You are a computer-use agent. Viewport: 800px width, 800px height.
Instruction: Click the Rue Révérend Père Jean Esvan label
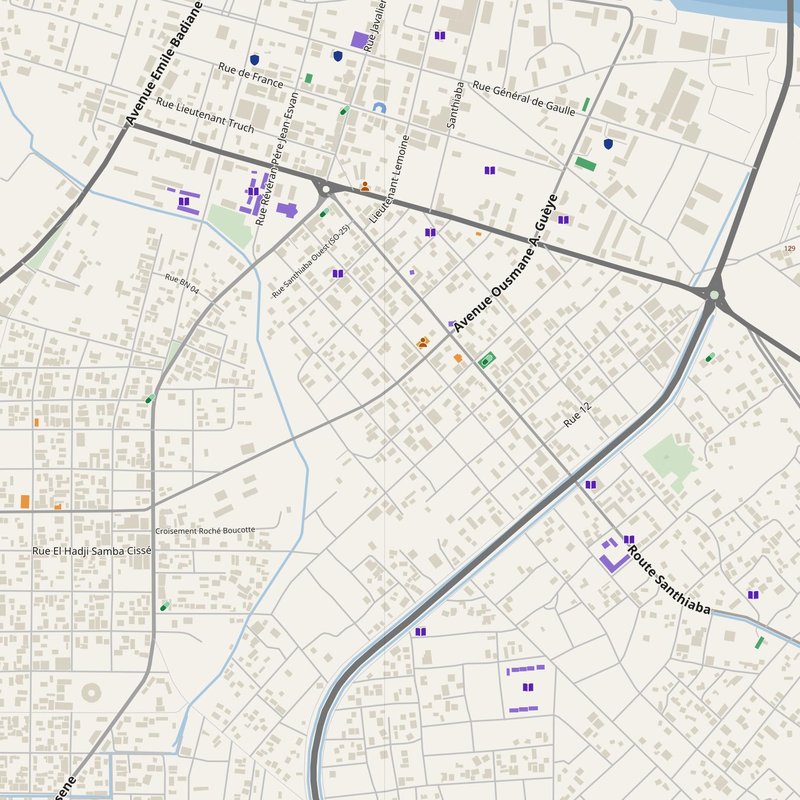click(277, 159)
